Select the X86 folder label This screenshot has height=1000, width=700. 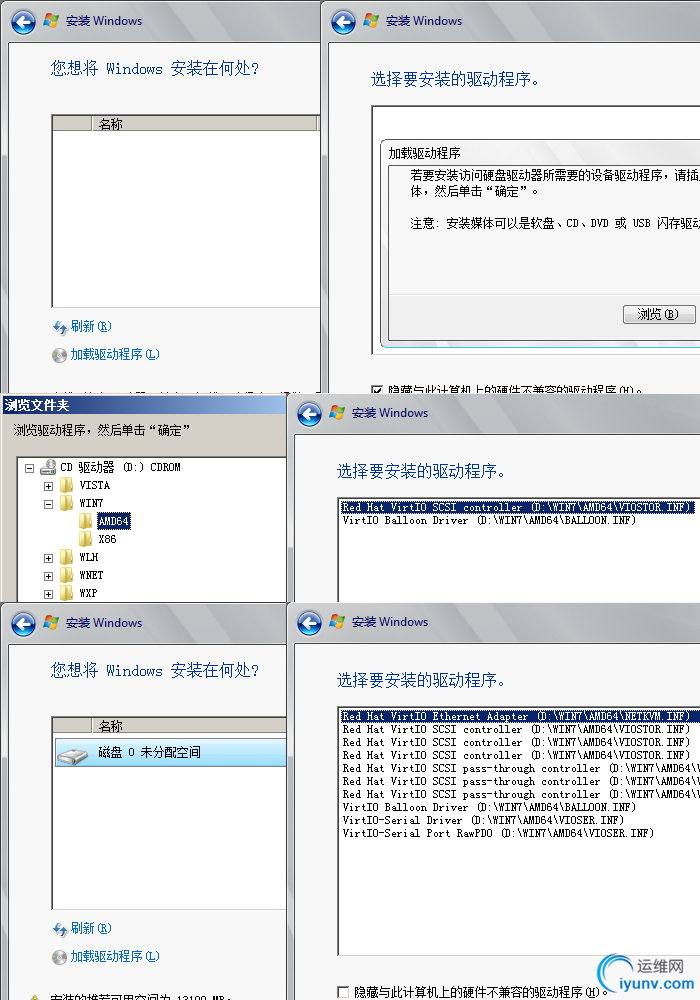[x=107, y=539]
